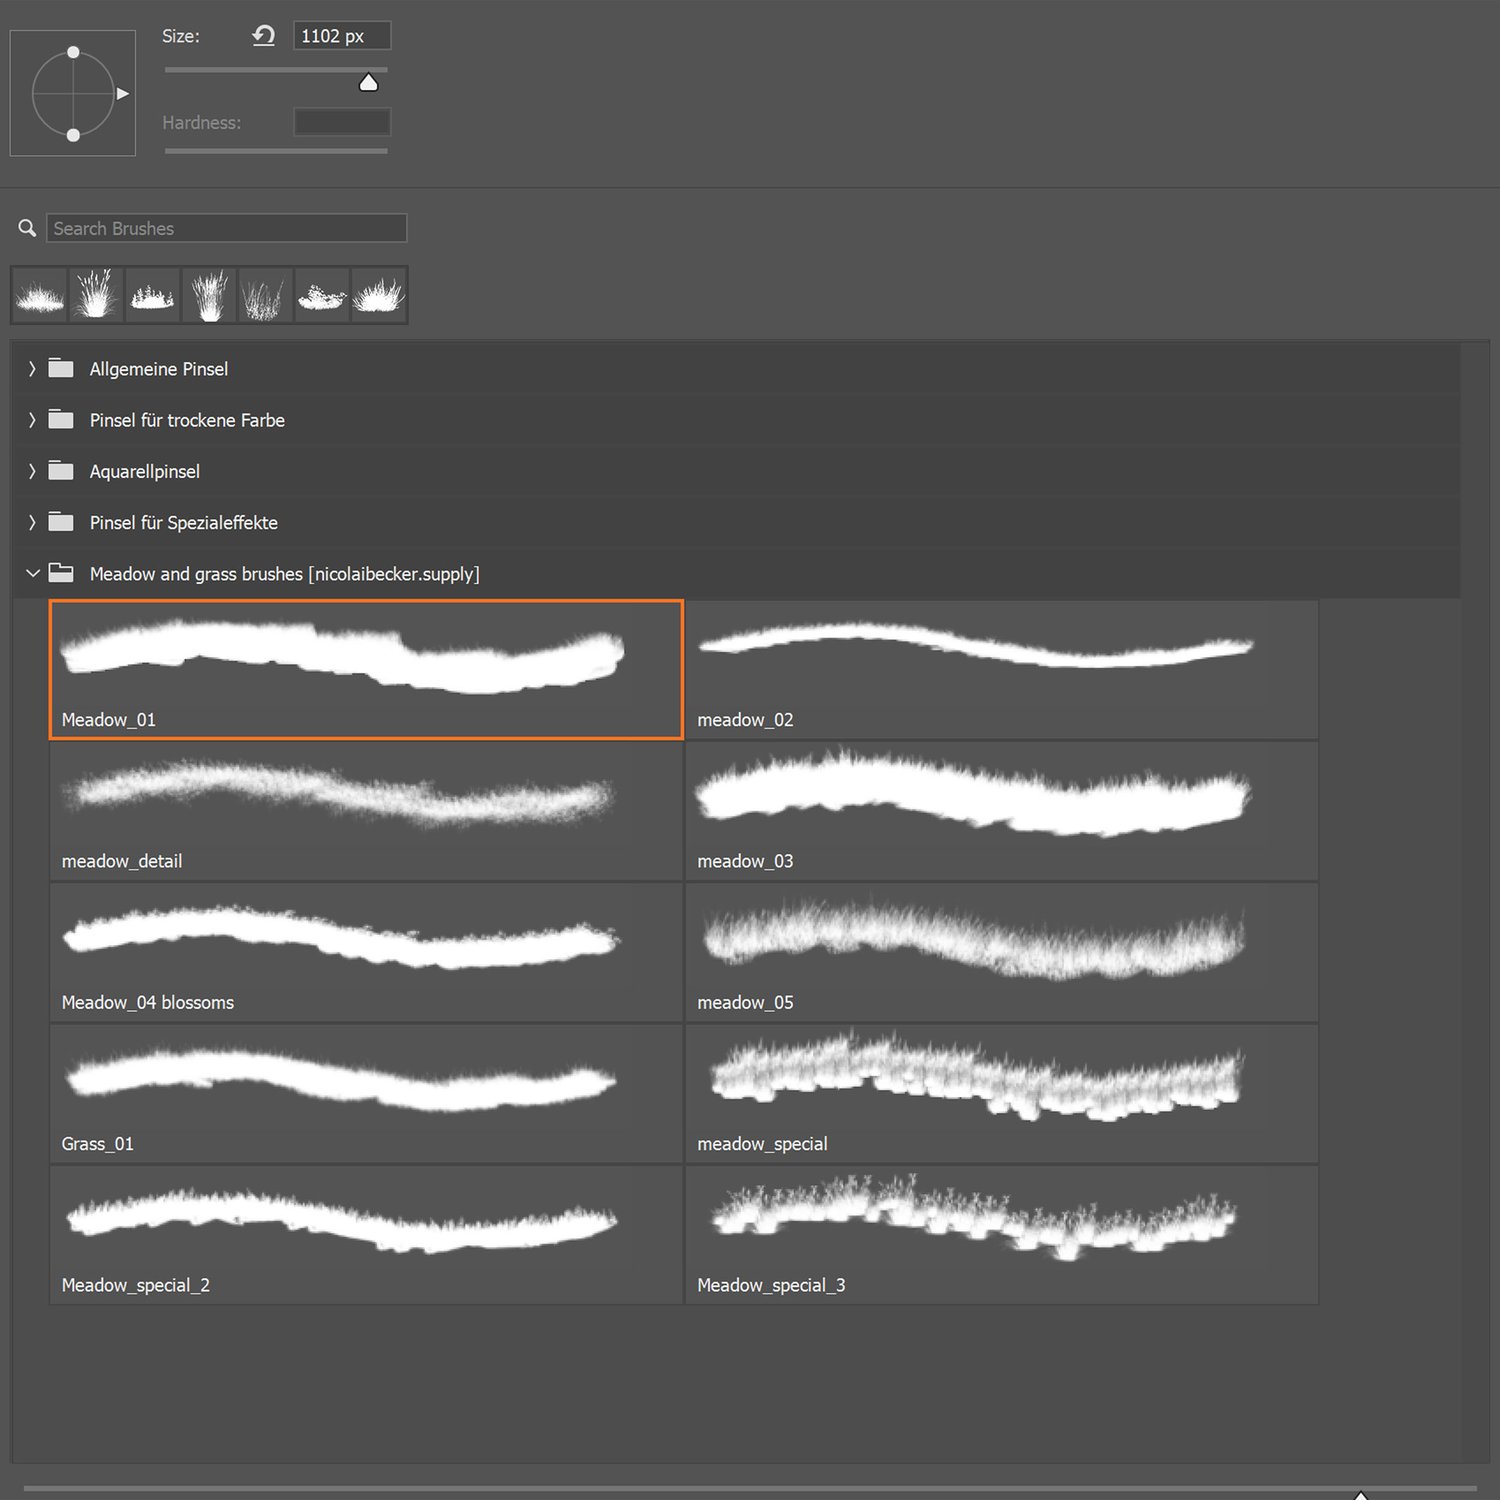Choose the meadow_05 brush

point(1002,952)
